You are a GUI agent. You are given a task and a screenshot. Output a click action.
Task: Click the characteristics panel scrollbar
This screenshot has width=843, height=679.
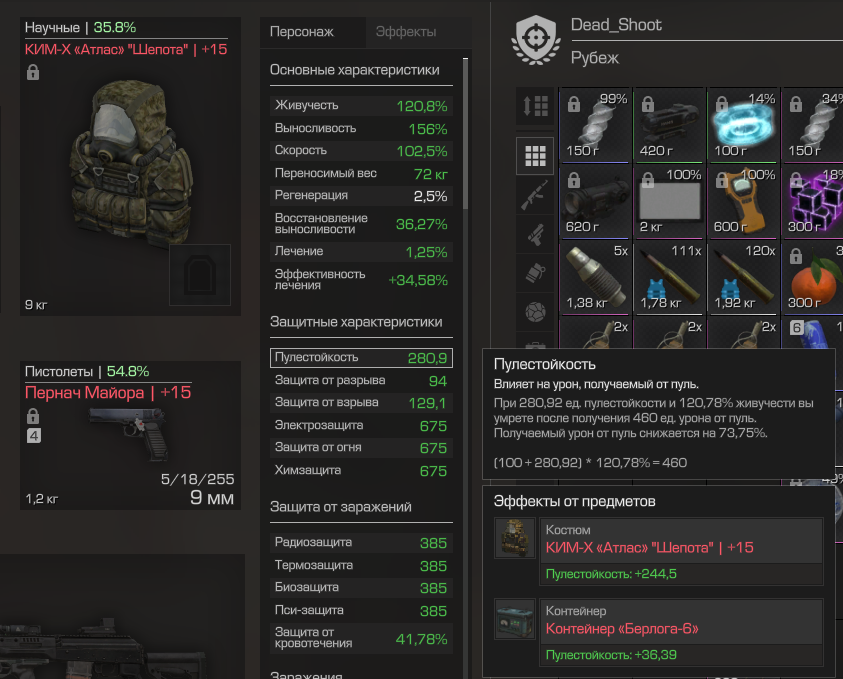click(x=465, y=134)
